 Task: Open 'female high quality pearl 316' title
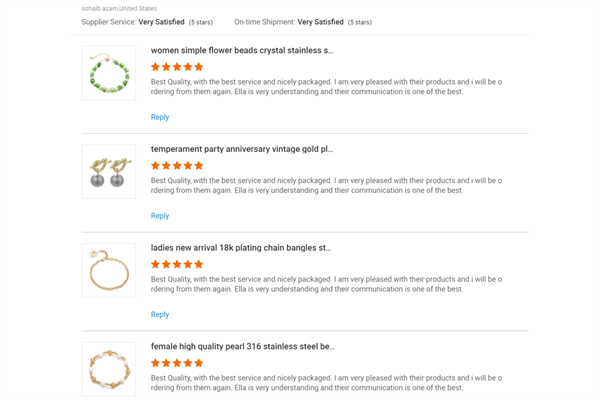click(243, 346)
